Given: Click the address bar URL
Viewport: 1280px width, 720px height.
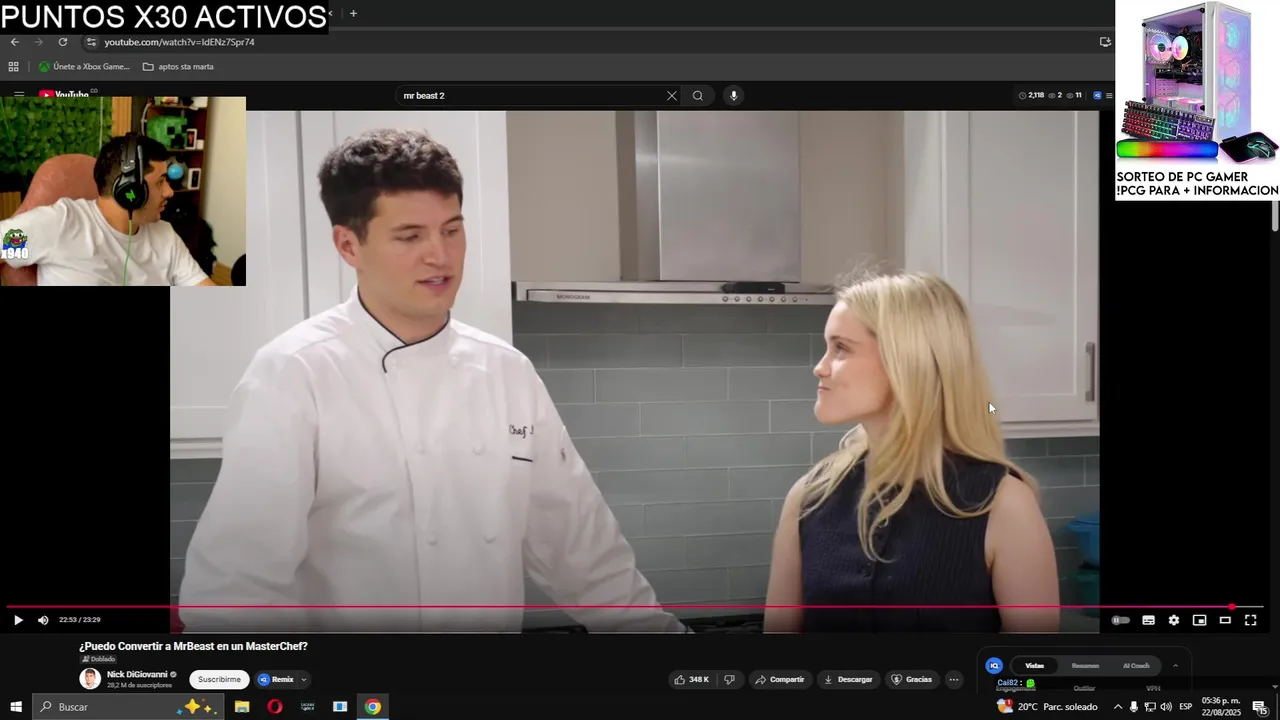Looking at the screenshot, I should (180, 42).
